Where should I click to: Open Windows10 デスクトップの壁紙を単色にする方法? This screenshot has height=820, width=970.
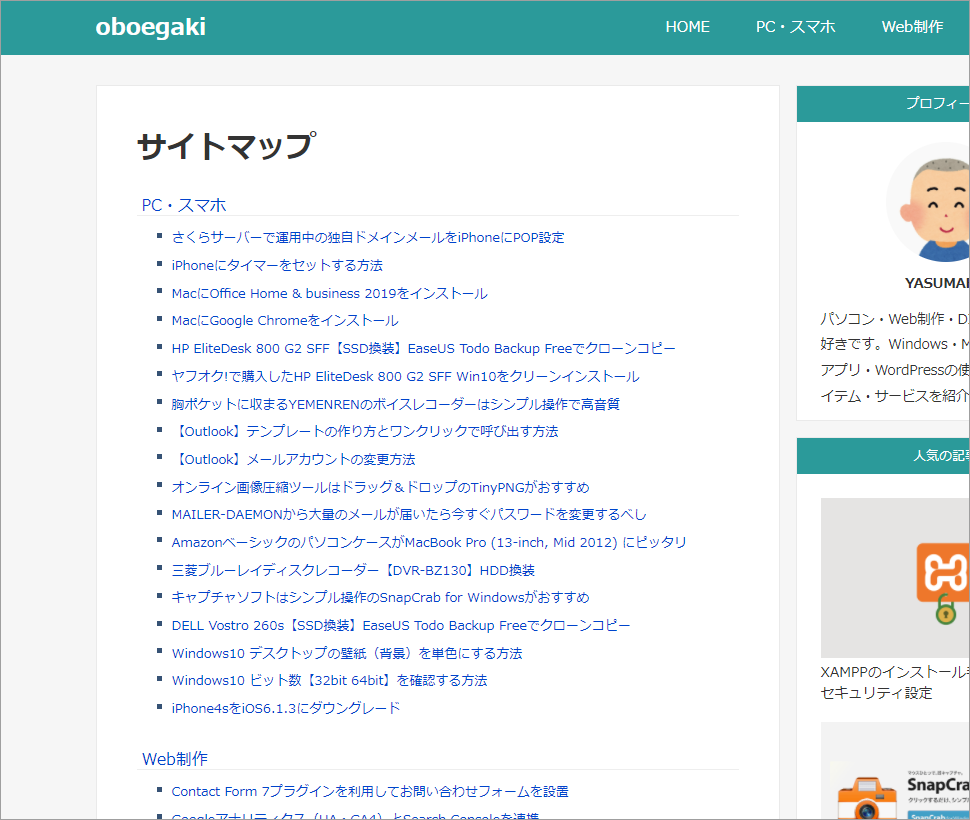pyautogui.click(x=347, y=652)
